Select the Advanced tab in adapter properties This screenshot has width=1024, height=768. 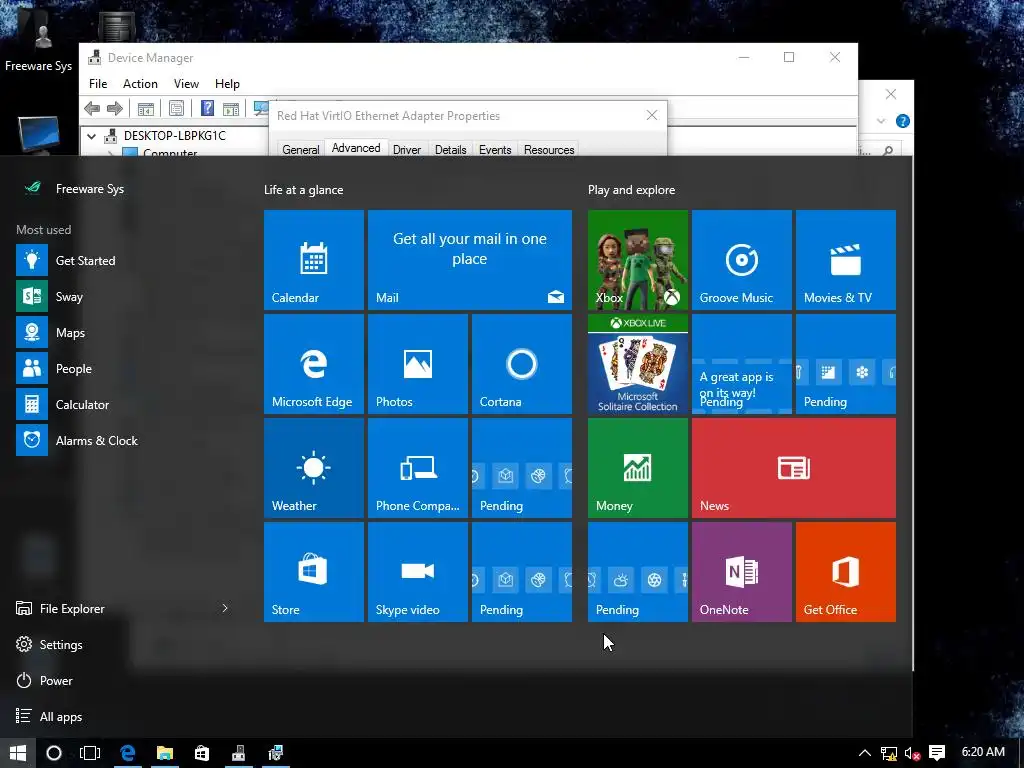pyautogui.click(x=356, y=148)
